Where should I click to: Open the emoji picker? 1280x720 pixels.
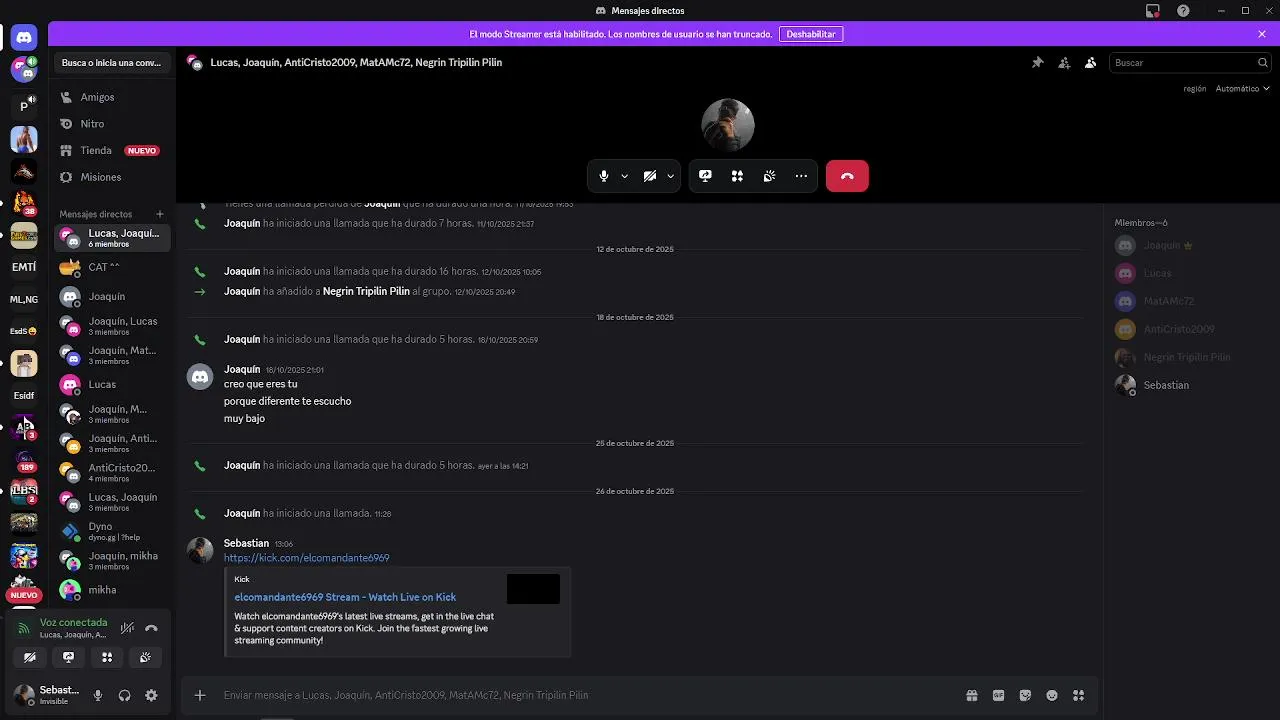(1052, 695)
